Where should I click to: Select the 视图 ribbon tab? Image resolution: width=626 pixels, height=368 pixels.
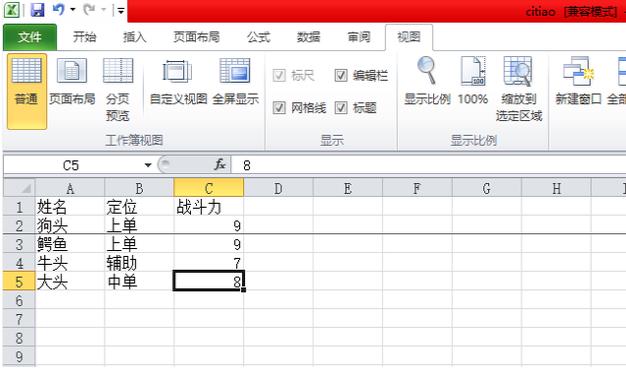pos(409,37)
